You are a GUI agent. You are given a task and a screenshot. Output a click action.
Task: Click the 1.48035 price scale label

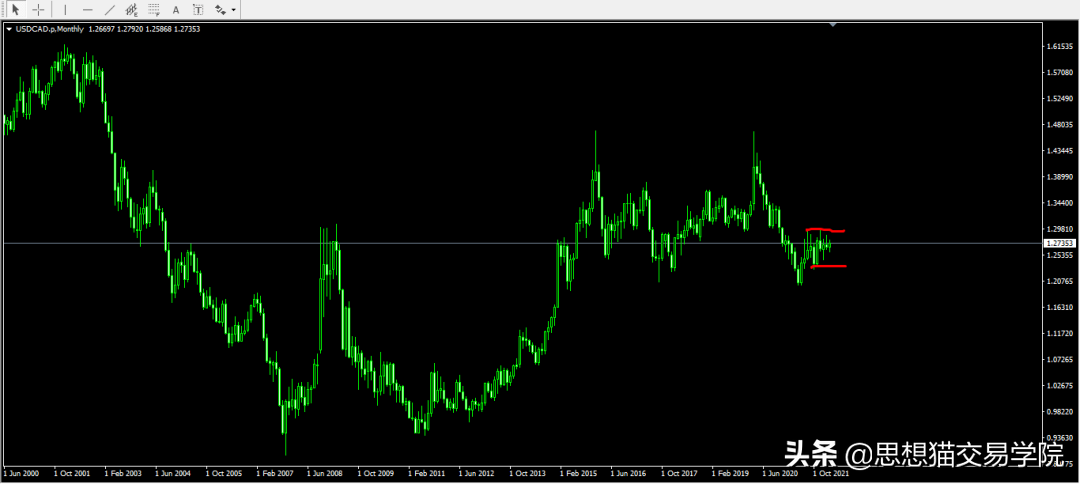(1061, 125)
